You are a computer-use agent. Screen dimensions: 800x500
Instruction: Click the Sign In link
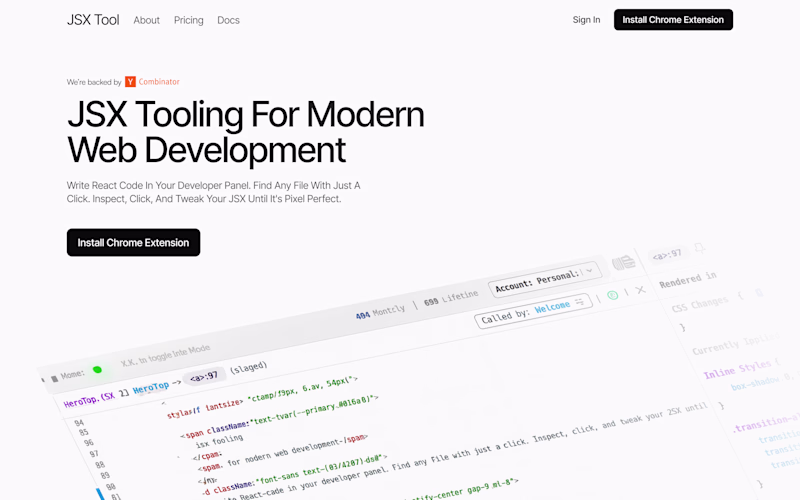pyautogui.click(x=586, y=20)
